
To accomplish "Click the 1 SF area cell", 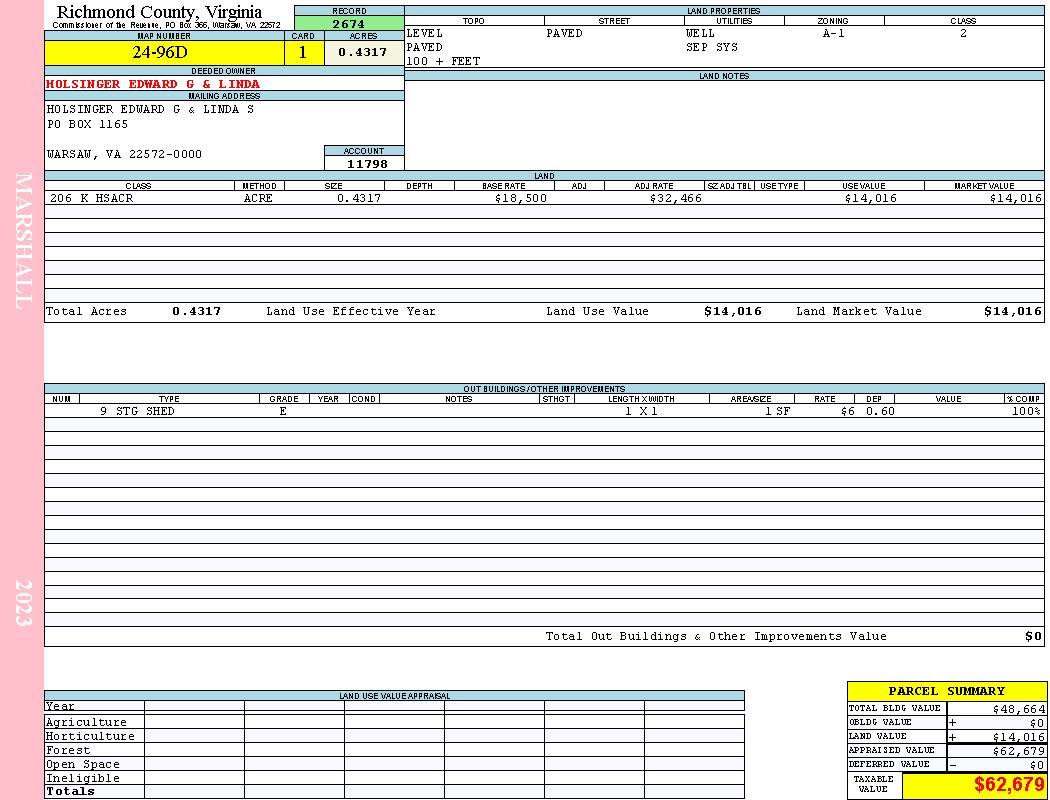I will pos(777,412).
